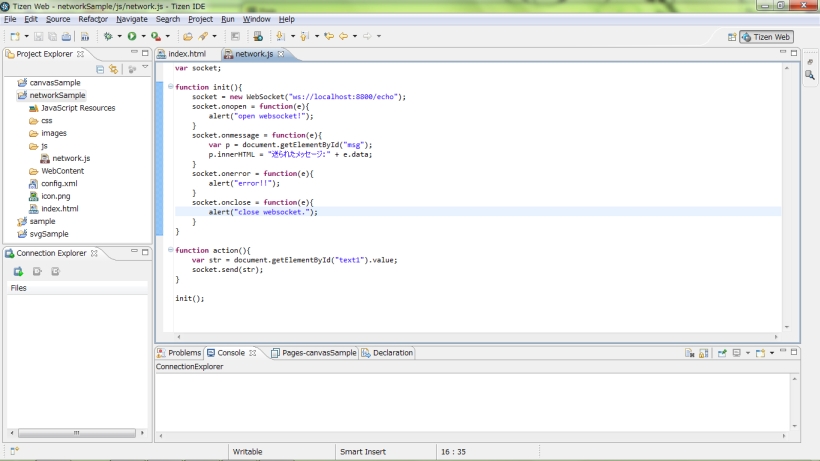Click the editor horizontal scrollbar

[477, 337]
